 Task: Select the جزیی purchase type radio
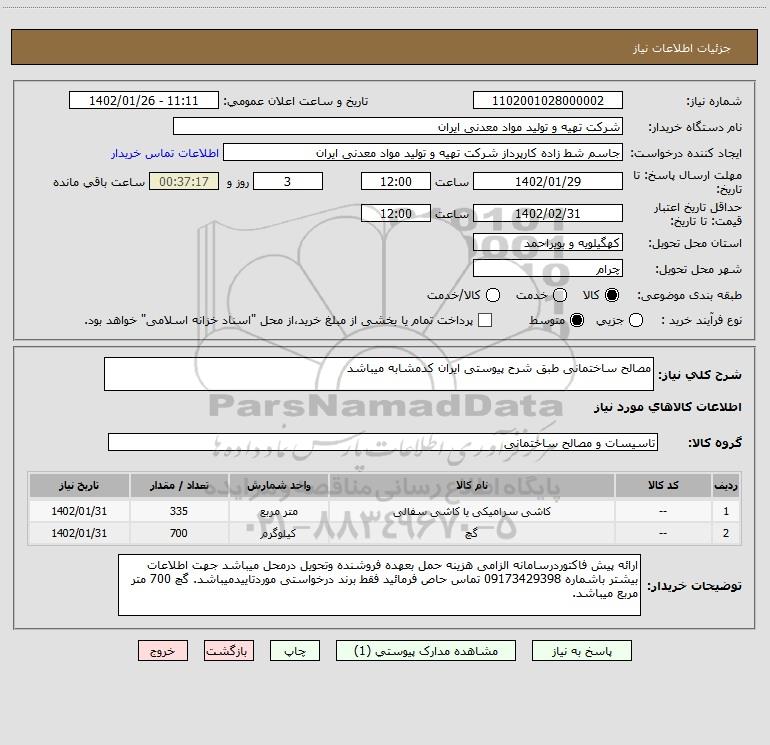pyautogui.click(x=636, y=320)
